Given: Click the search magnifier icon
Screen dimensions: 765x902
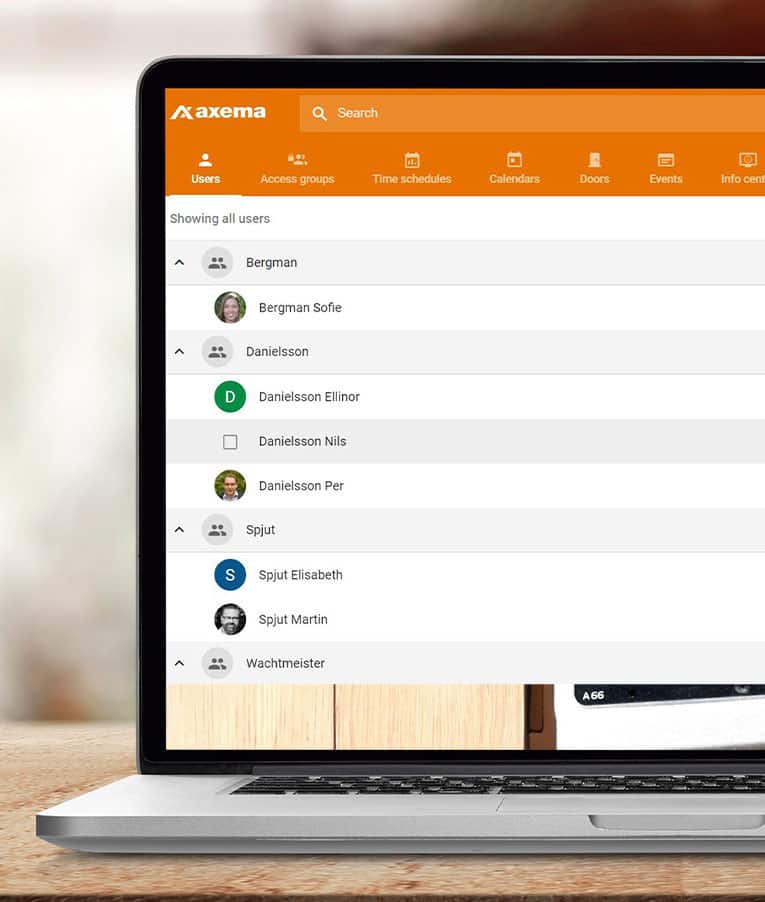Looking at the screenshot, I should point(319,113).
